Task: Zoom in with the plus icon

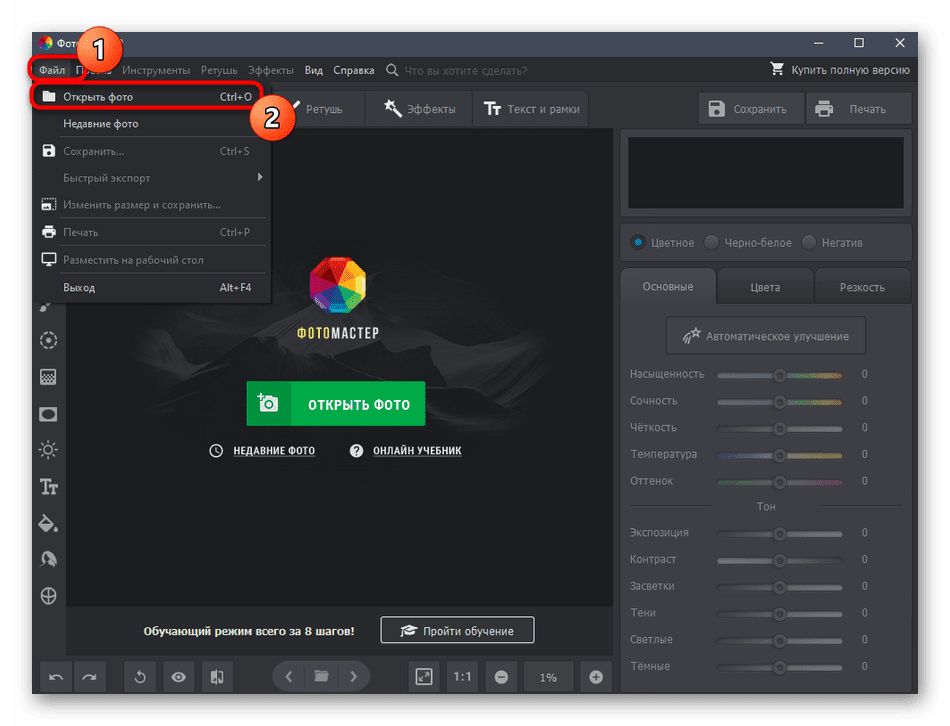Action: click(596, 677)
